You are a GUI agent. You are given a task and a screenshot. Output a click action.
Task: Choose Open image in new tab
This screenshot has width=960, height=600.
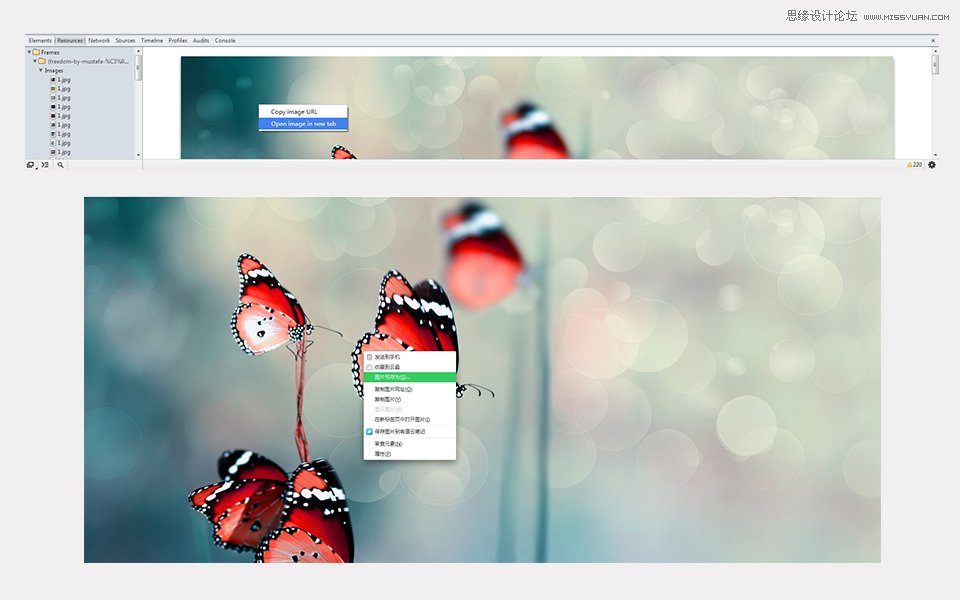tap(303, 124)
